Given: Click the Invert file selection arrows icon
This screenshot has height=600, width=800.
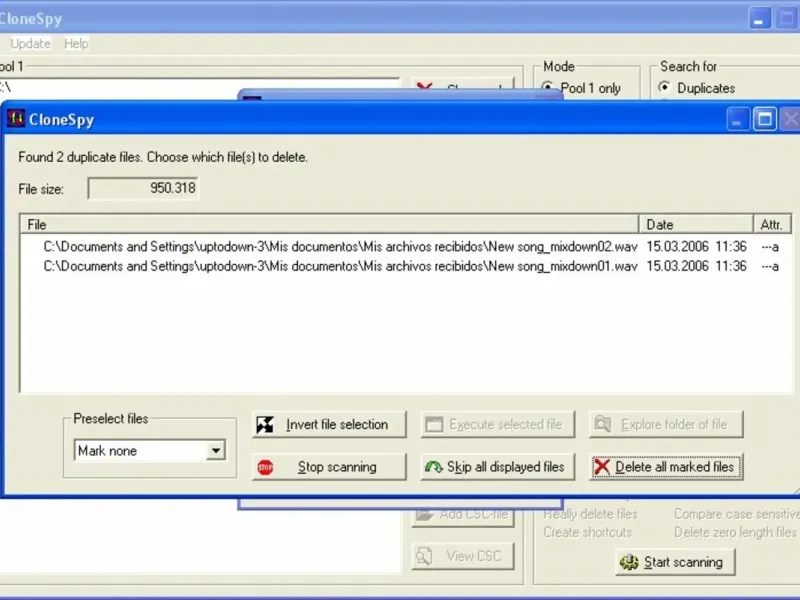Looking at the screenshot, I should [x=265, y=424].
